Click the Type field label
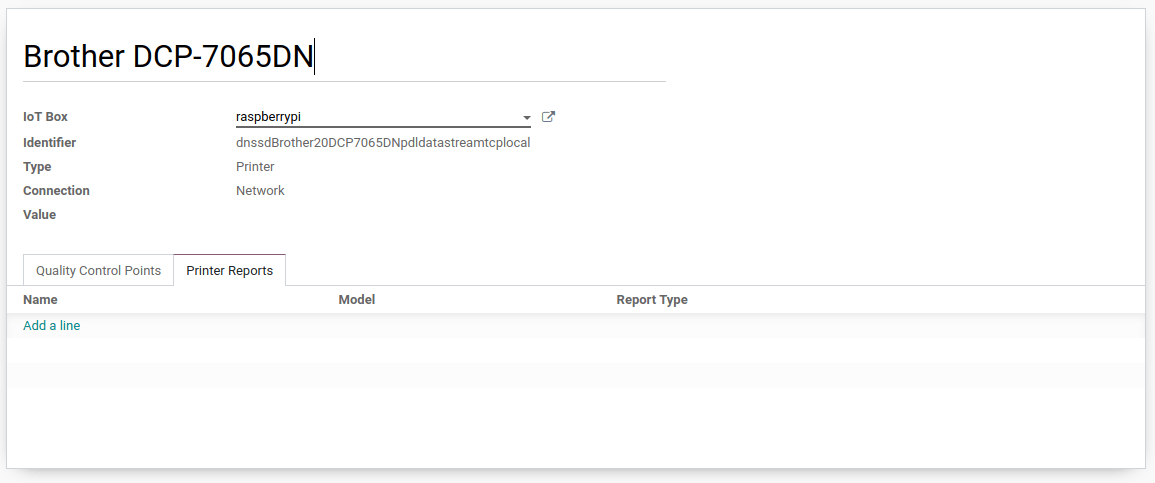Screen dimensions: 1155x483 [37, 167]
